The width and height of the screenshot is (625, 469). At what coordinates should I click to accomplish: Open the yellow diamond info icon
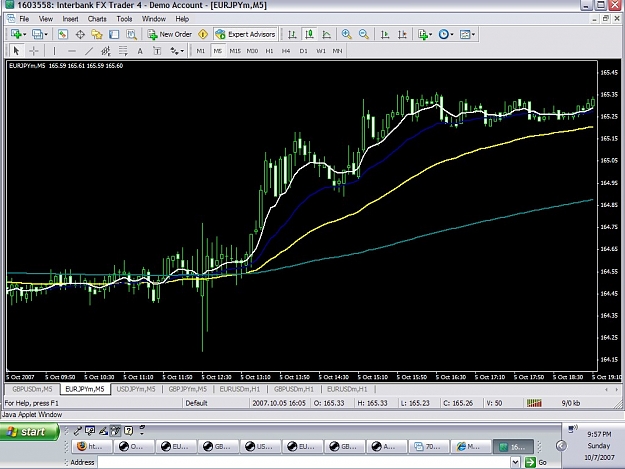(203, 34)
